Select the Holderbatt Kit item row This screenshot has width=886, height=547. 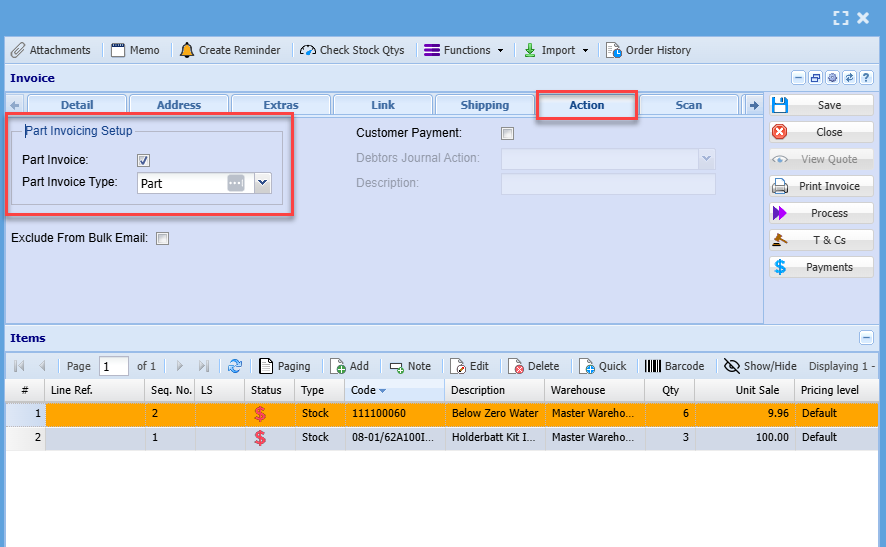pos(441,437)
